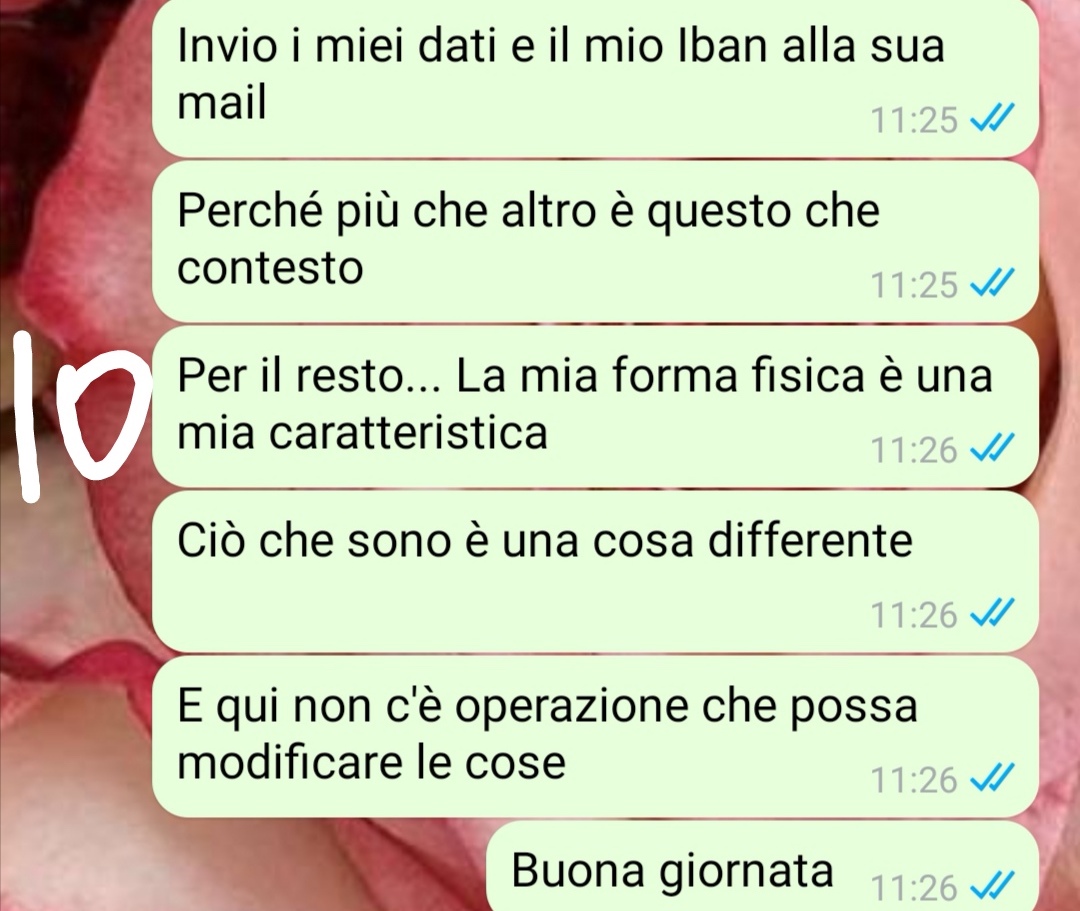Viewport: 1080px width, 911px height.
Task: Select the "Buona giornata" message bubble
Action: pos(762,867)
